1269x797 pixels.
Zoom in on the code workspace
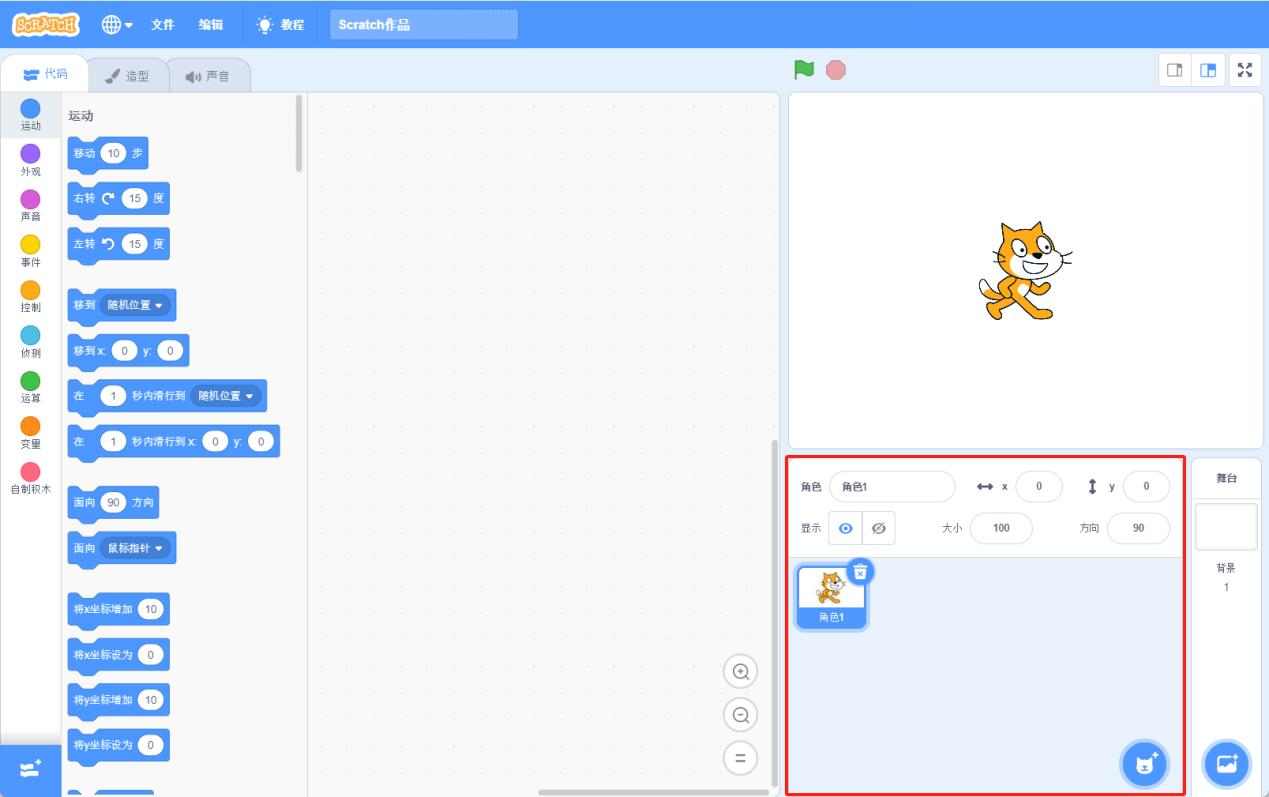click(740, 672)
